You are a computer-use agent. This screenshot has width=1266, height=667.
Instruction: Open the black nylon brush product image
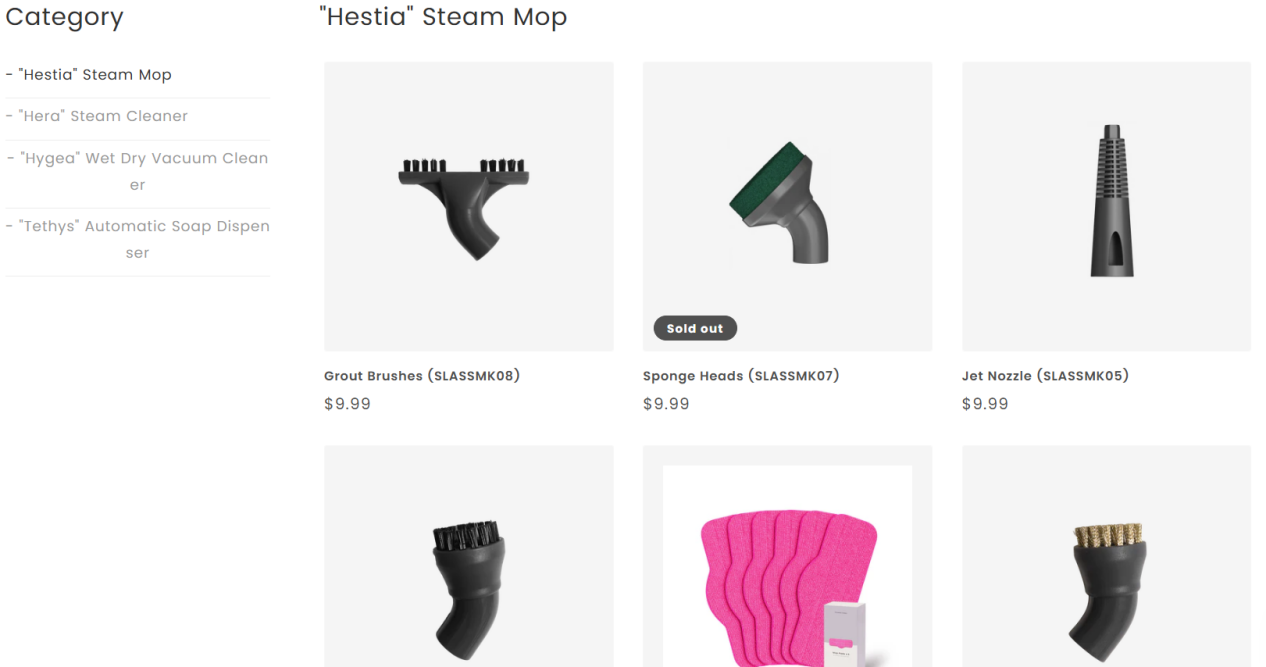point(468,556)
